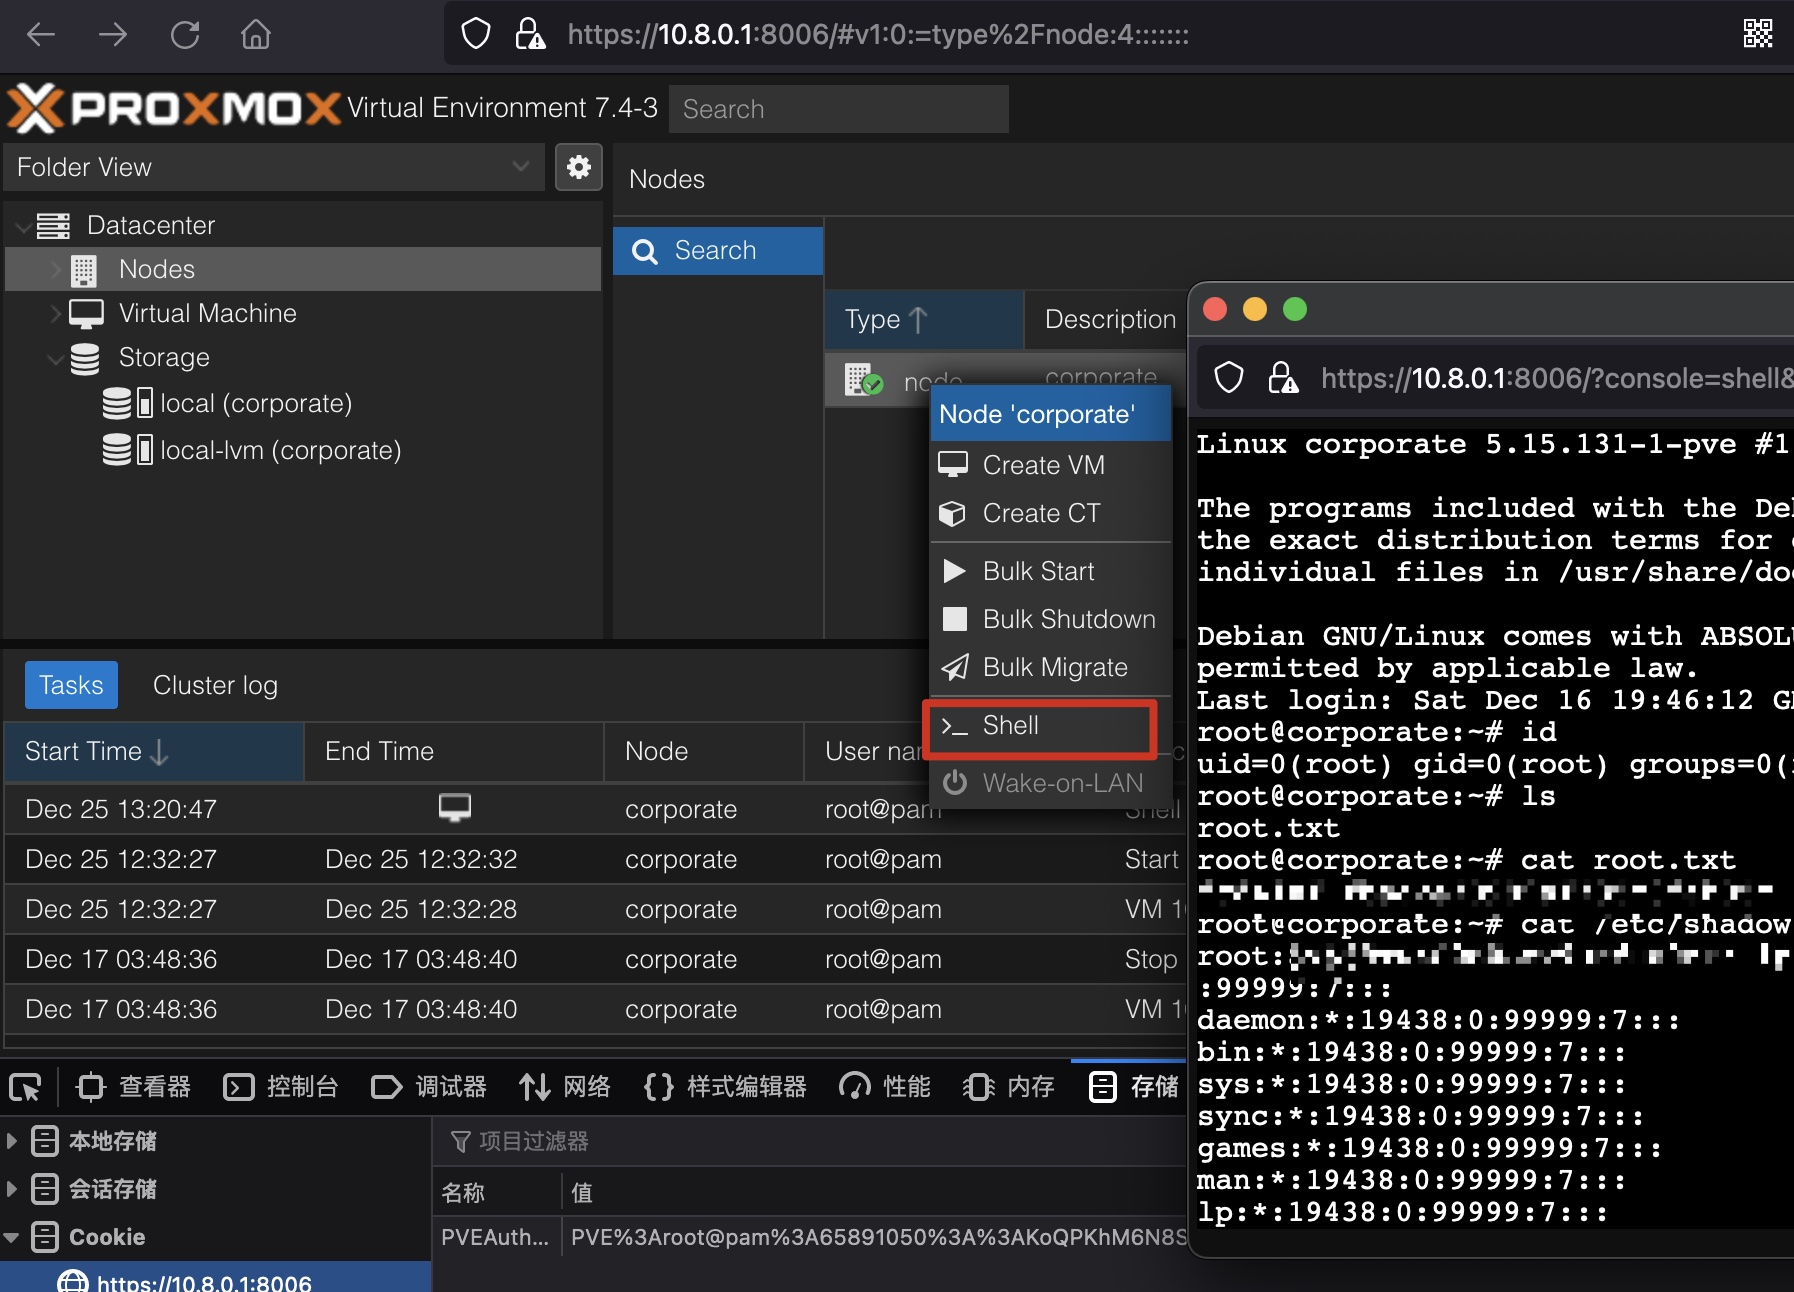Screen dimensions: 1794x1292
Task: Choose Bulk Migrate from node menu
Action: point(1050,667)
